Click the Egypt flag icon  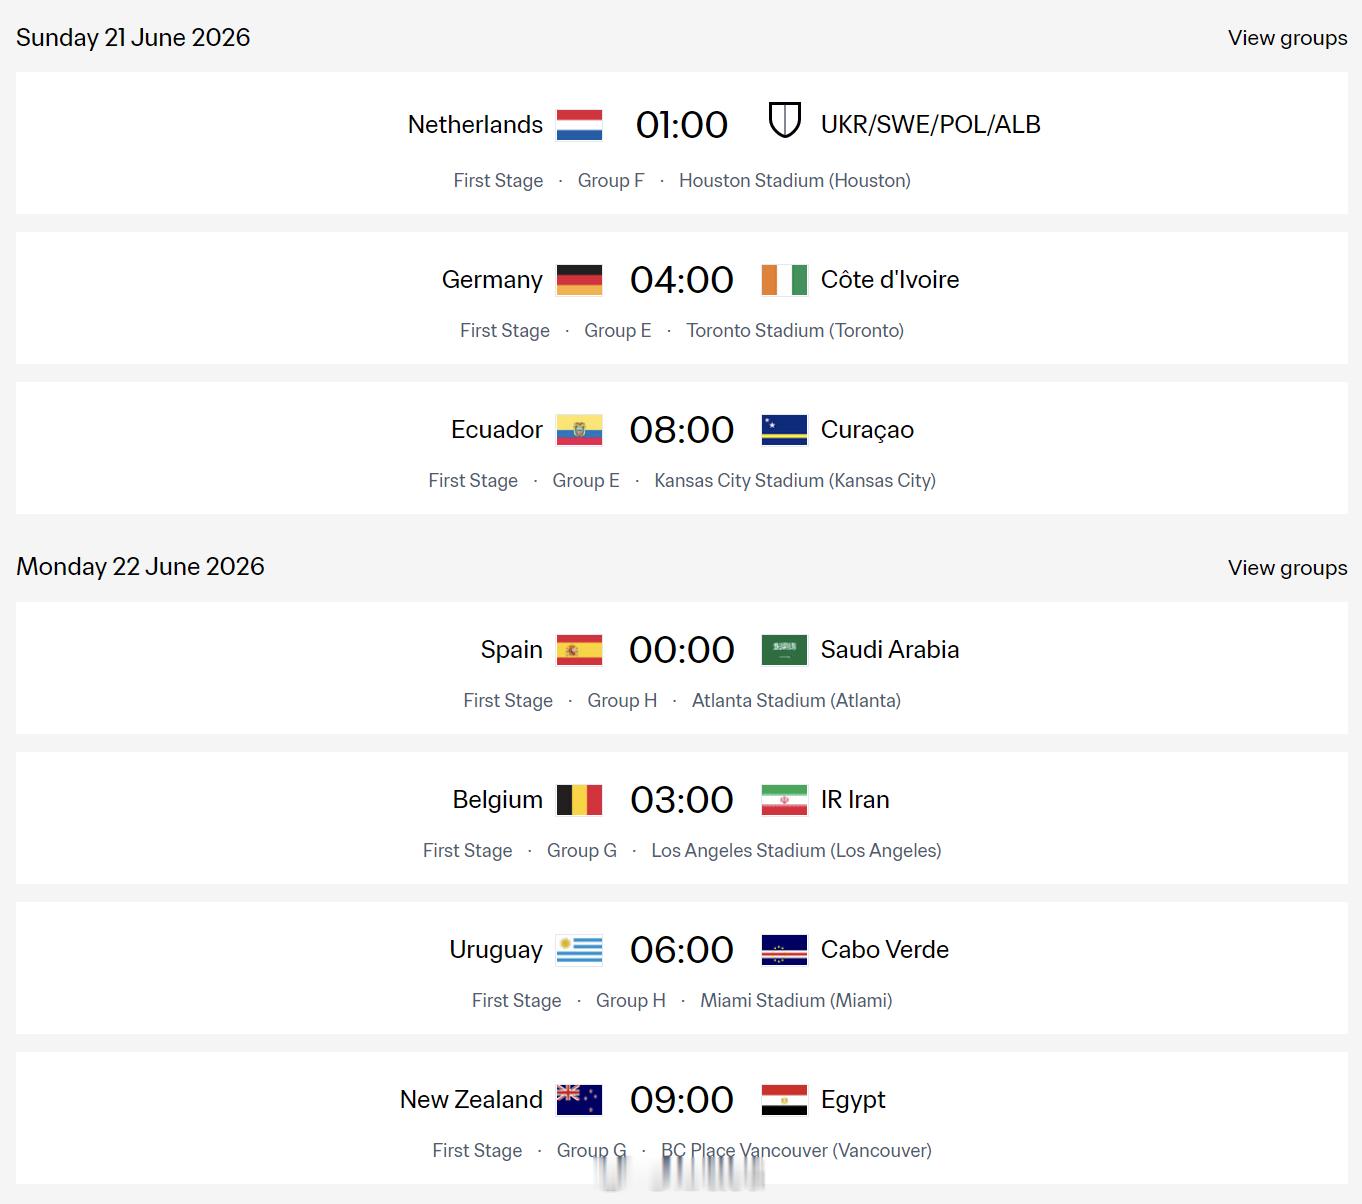click(784, 1100)
